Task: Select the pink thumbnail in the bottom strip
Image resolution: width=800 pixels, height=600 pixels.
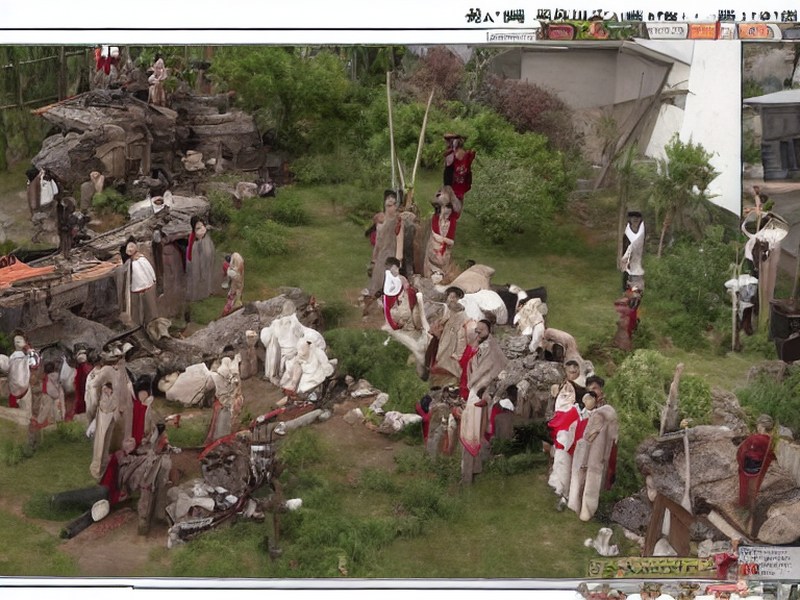Action: 730,591
